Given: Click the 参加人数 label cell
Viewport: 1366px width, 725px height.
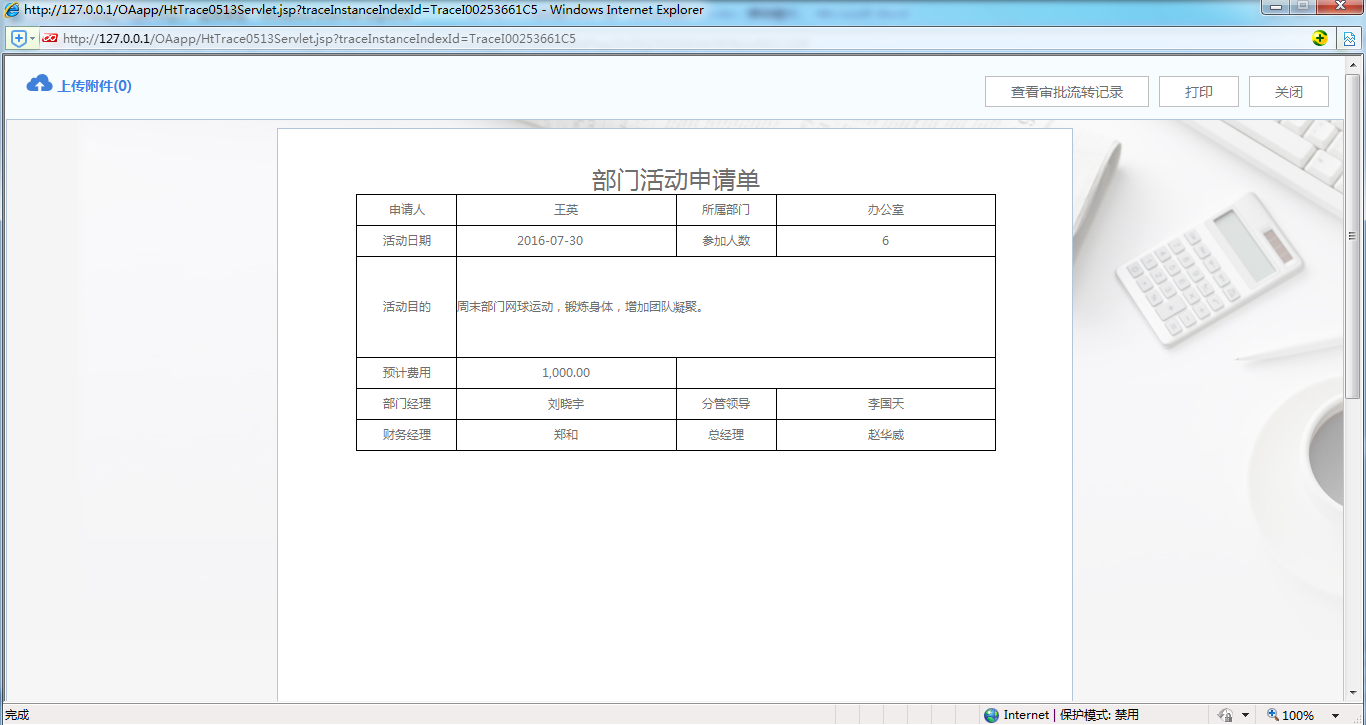Looking at the screenshot, I should click(x=726, y=241).
